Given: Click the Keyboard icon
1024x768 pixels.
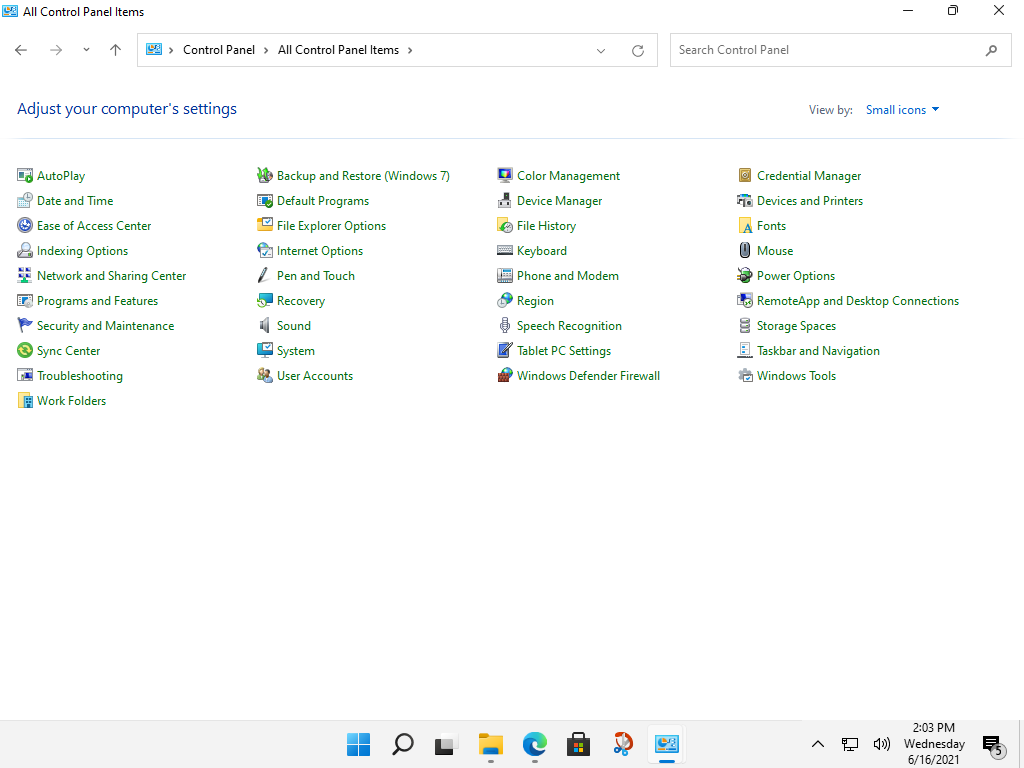Looking at the screenshot, I should pyautogui.click(x=505, y=251).
